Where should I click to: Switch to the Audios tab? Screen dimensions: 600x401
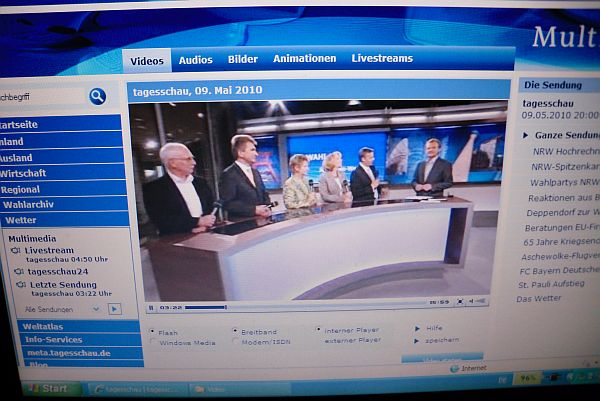196,60
